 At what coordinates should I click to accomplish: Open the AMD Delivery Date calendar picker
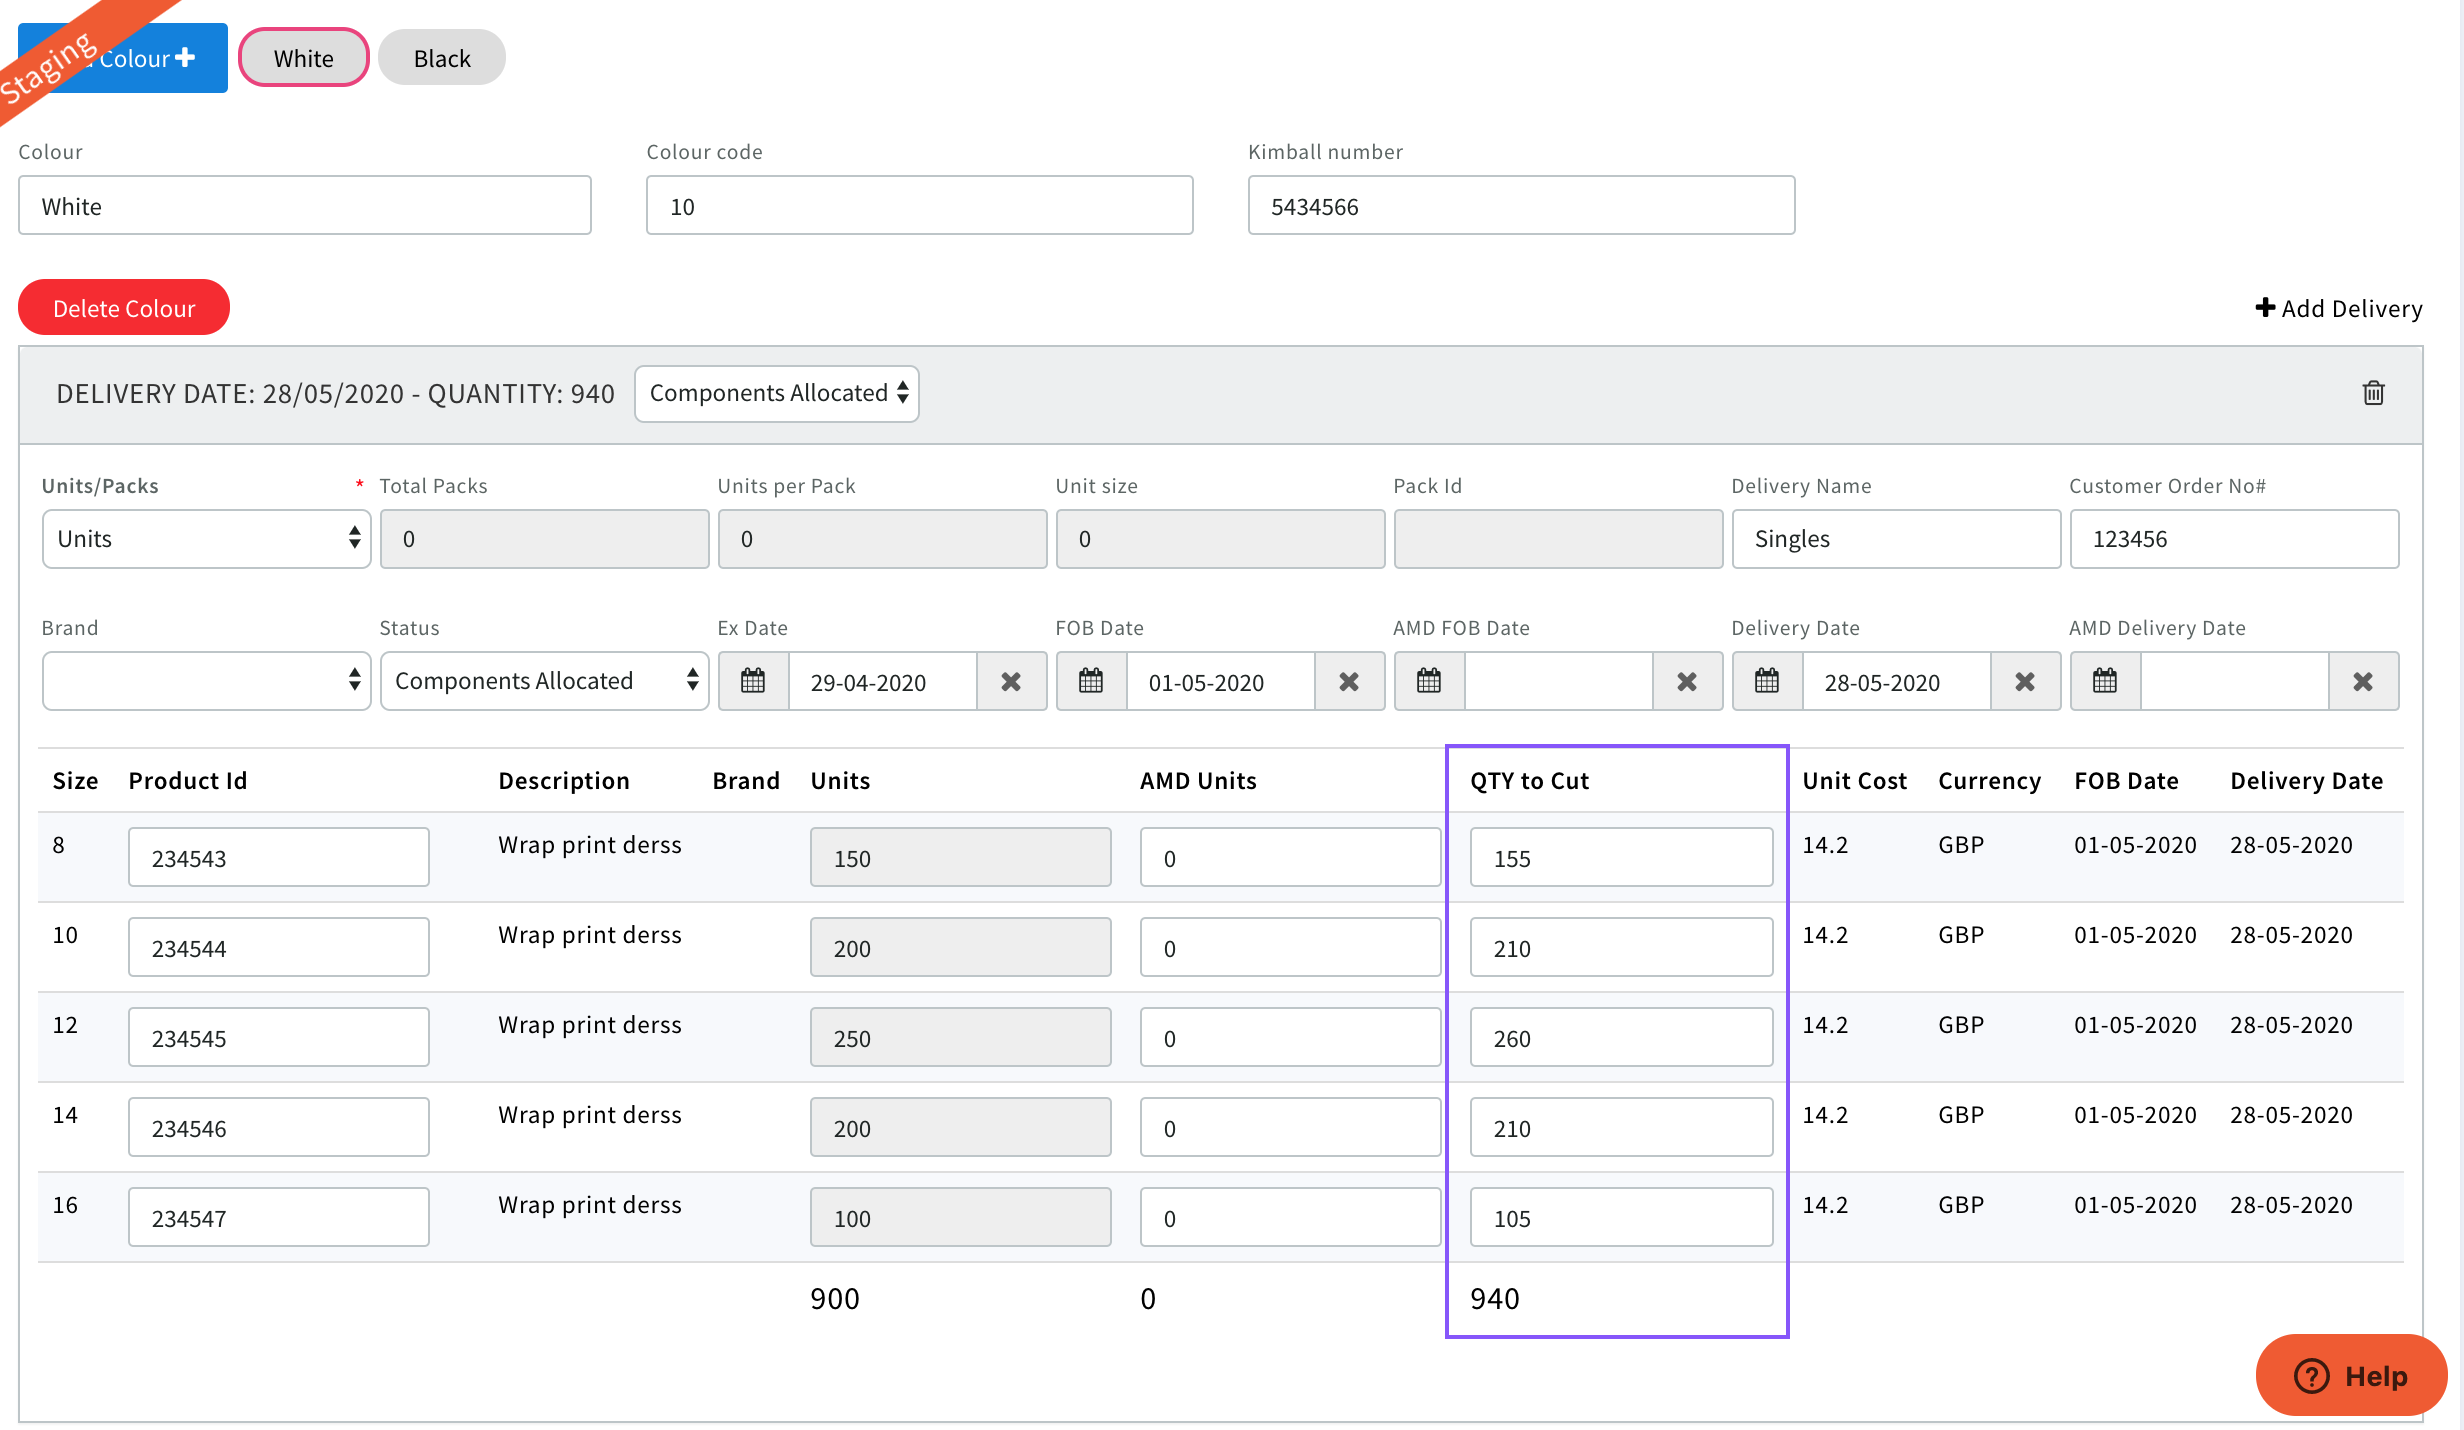2105,681
